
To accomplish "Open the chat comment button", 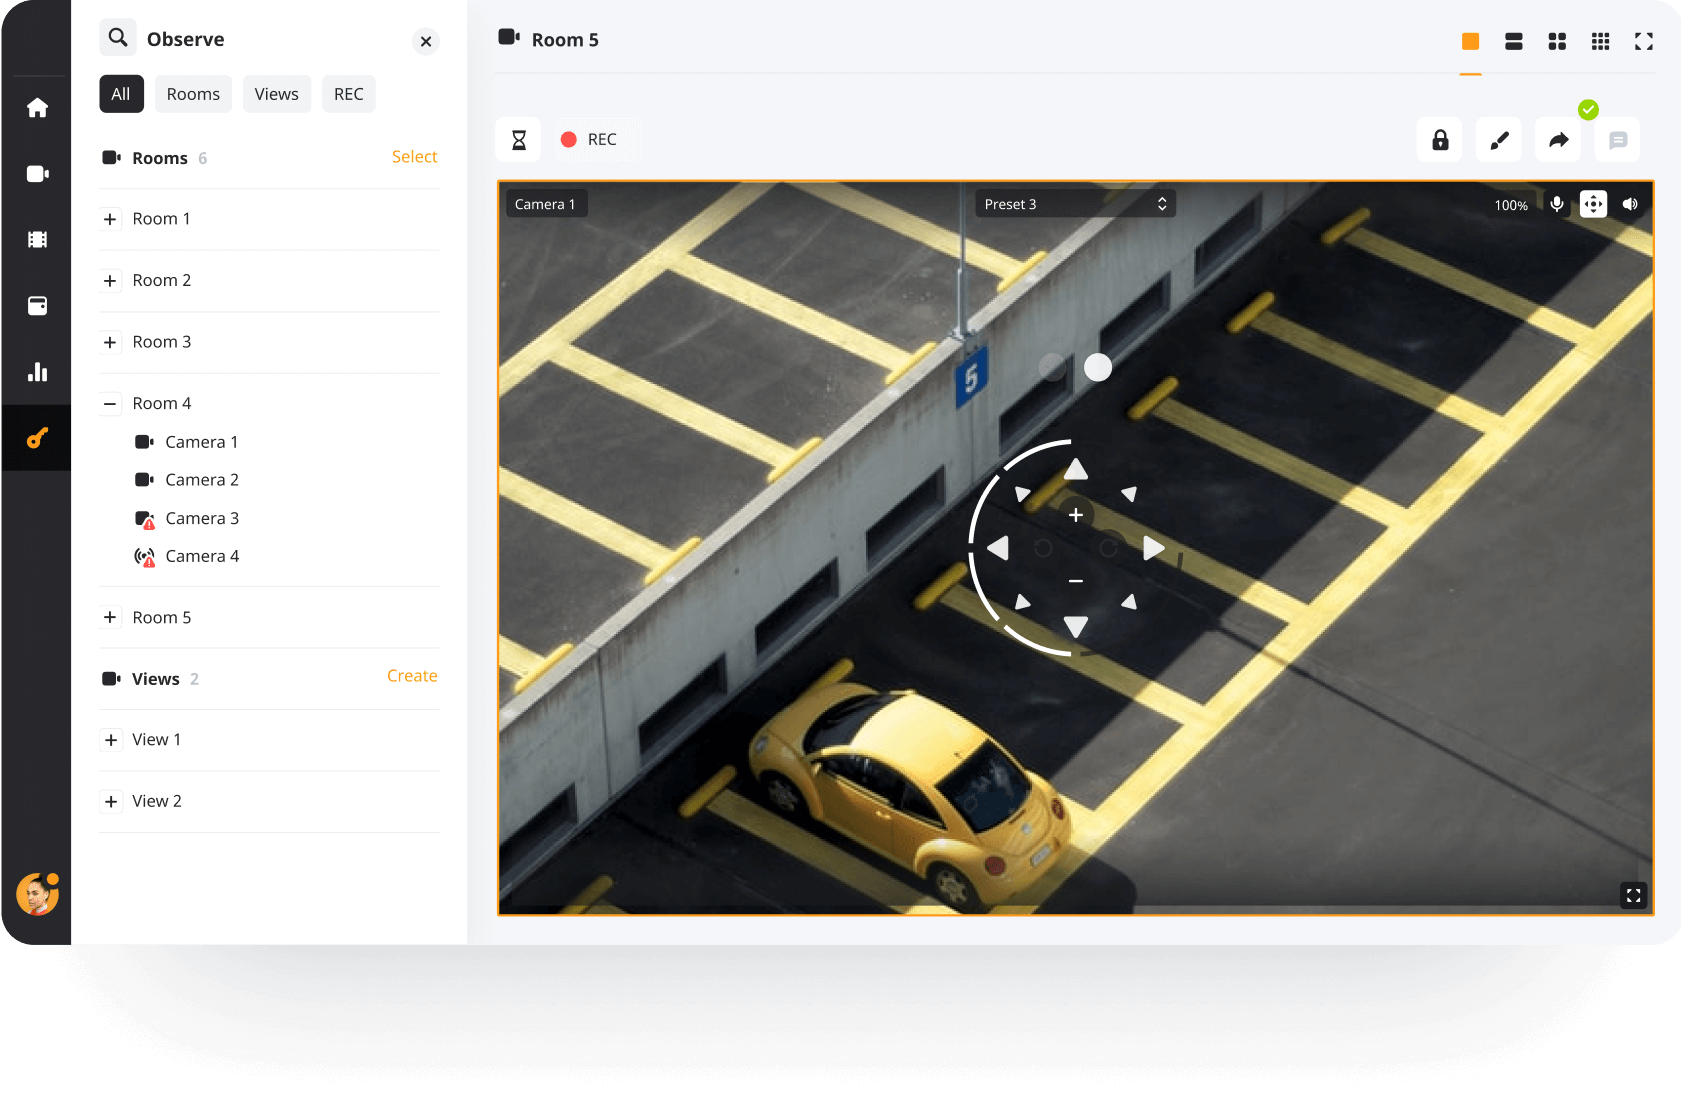I will tap(1617, 140).
